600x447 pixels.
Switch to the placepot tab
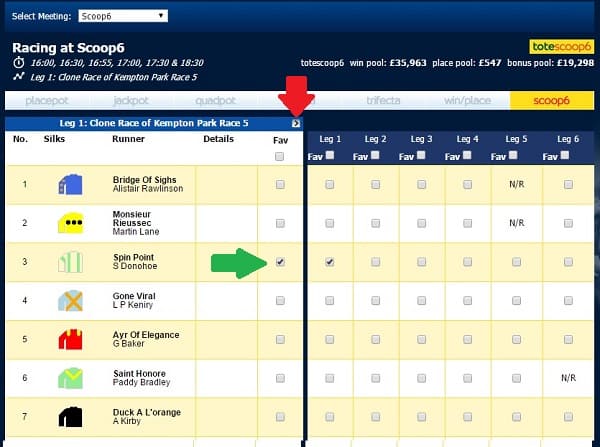(47, 101)
